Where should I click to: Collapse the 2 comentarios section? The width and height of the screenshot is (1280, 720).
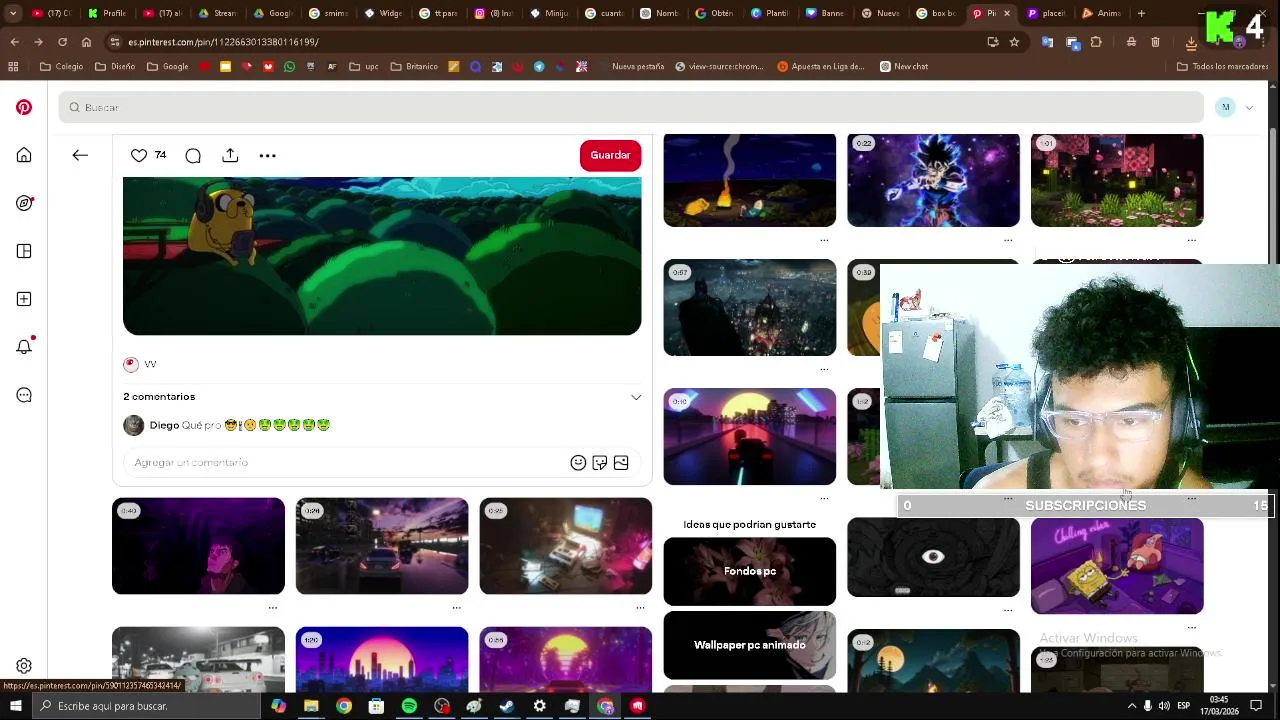tap(636, 397)
